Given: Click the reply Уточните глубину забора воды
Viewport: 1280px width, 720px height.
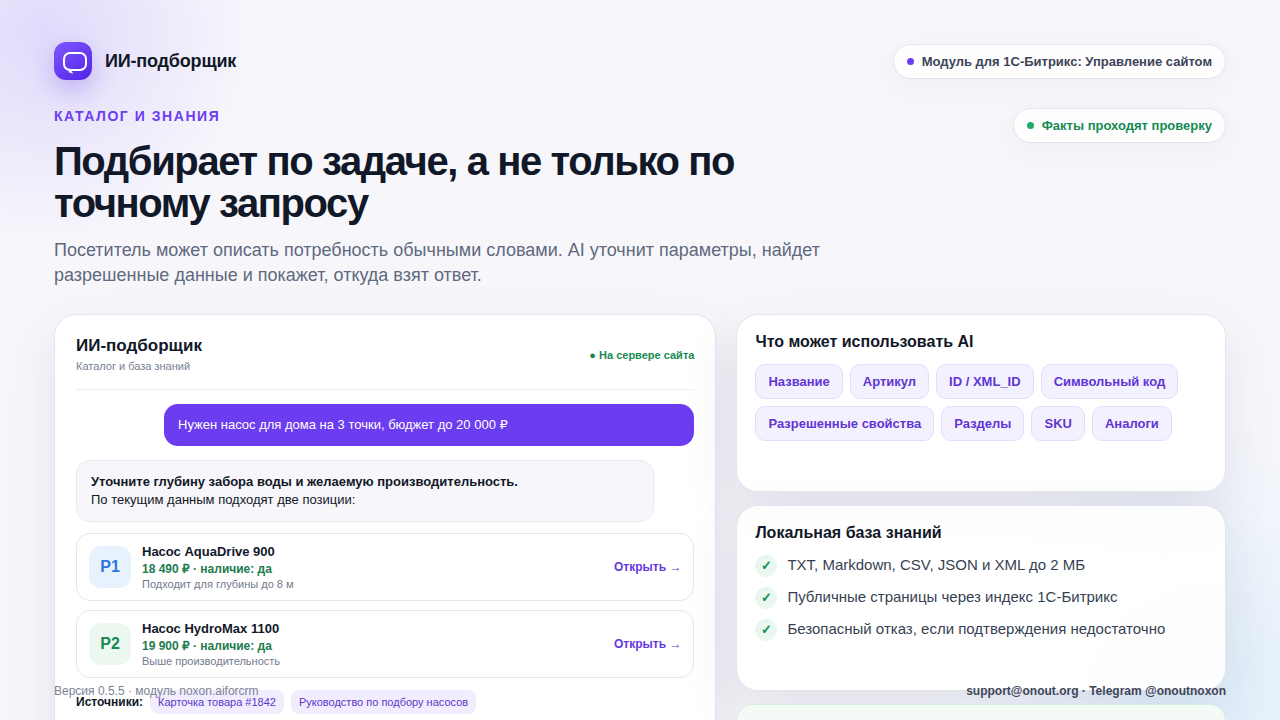Looking at the screenshot, I should point(365,491).
